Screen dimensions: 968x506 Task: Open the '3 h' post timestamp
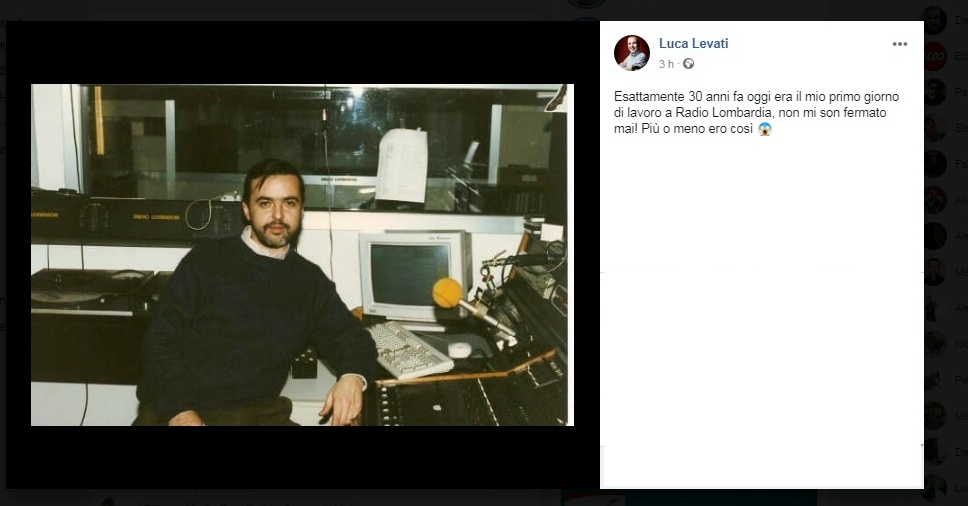666,64
